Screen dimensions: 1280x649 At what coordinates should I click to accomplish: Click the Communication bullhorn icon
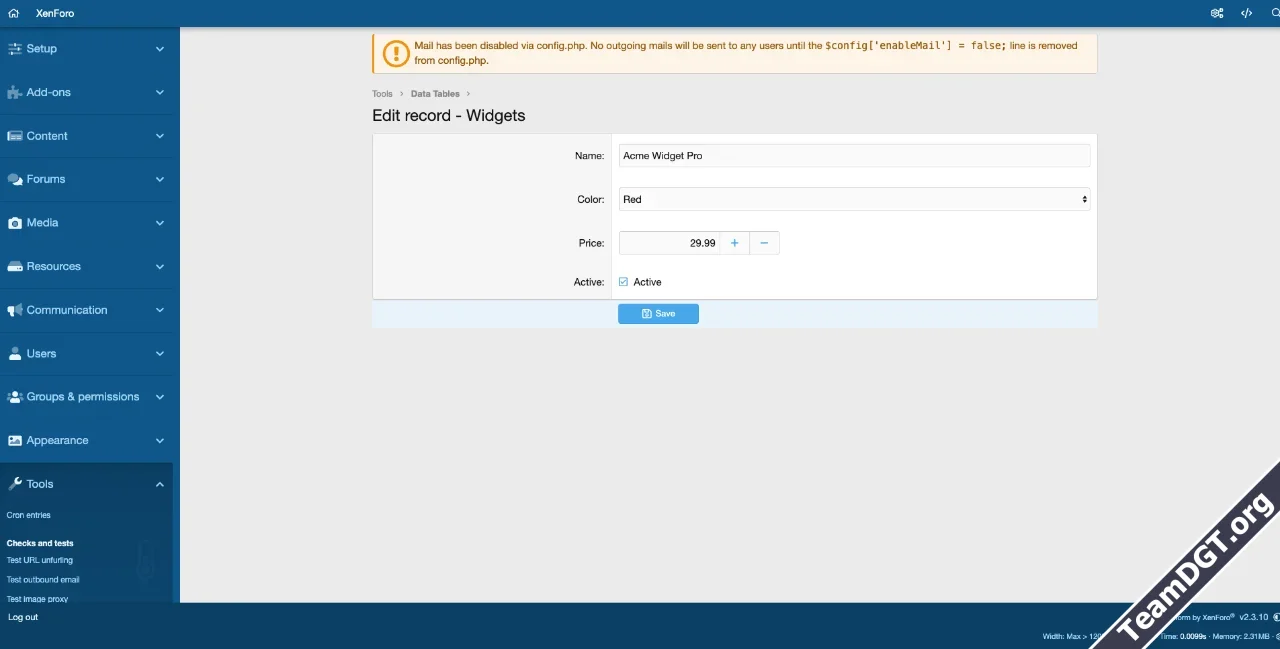(x=14, y=310)
